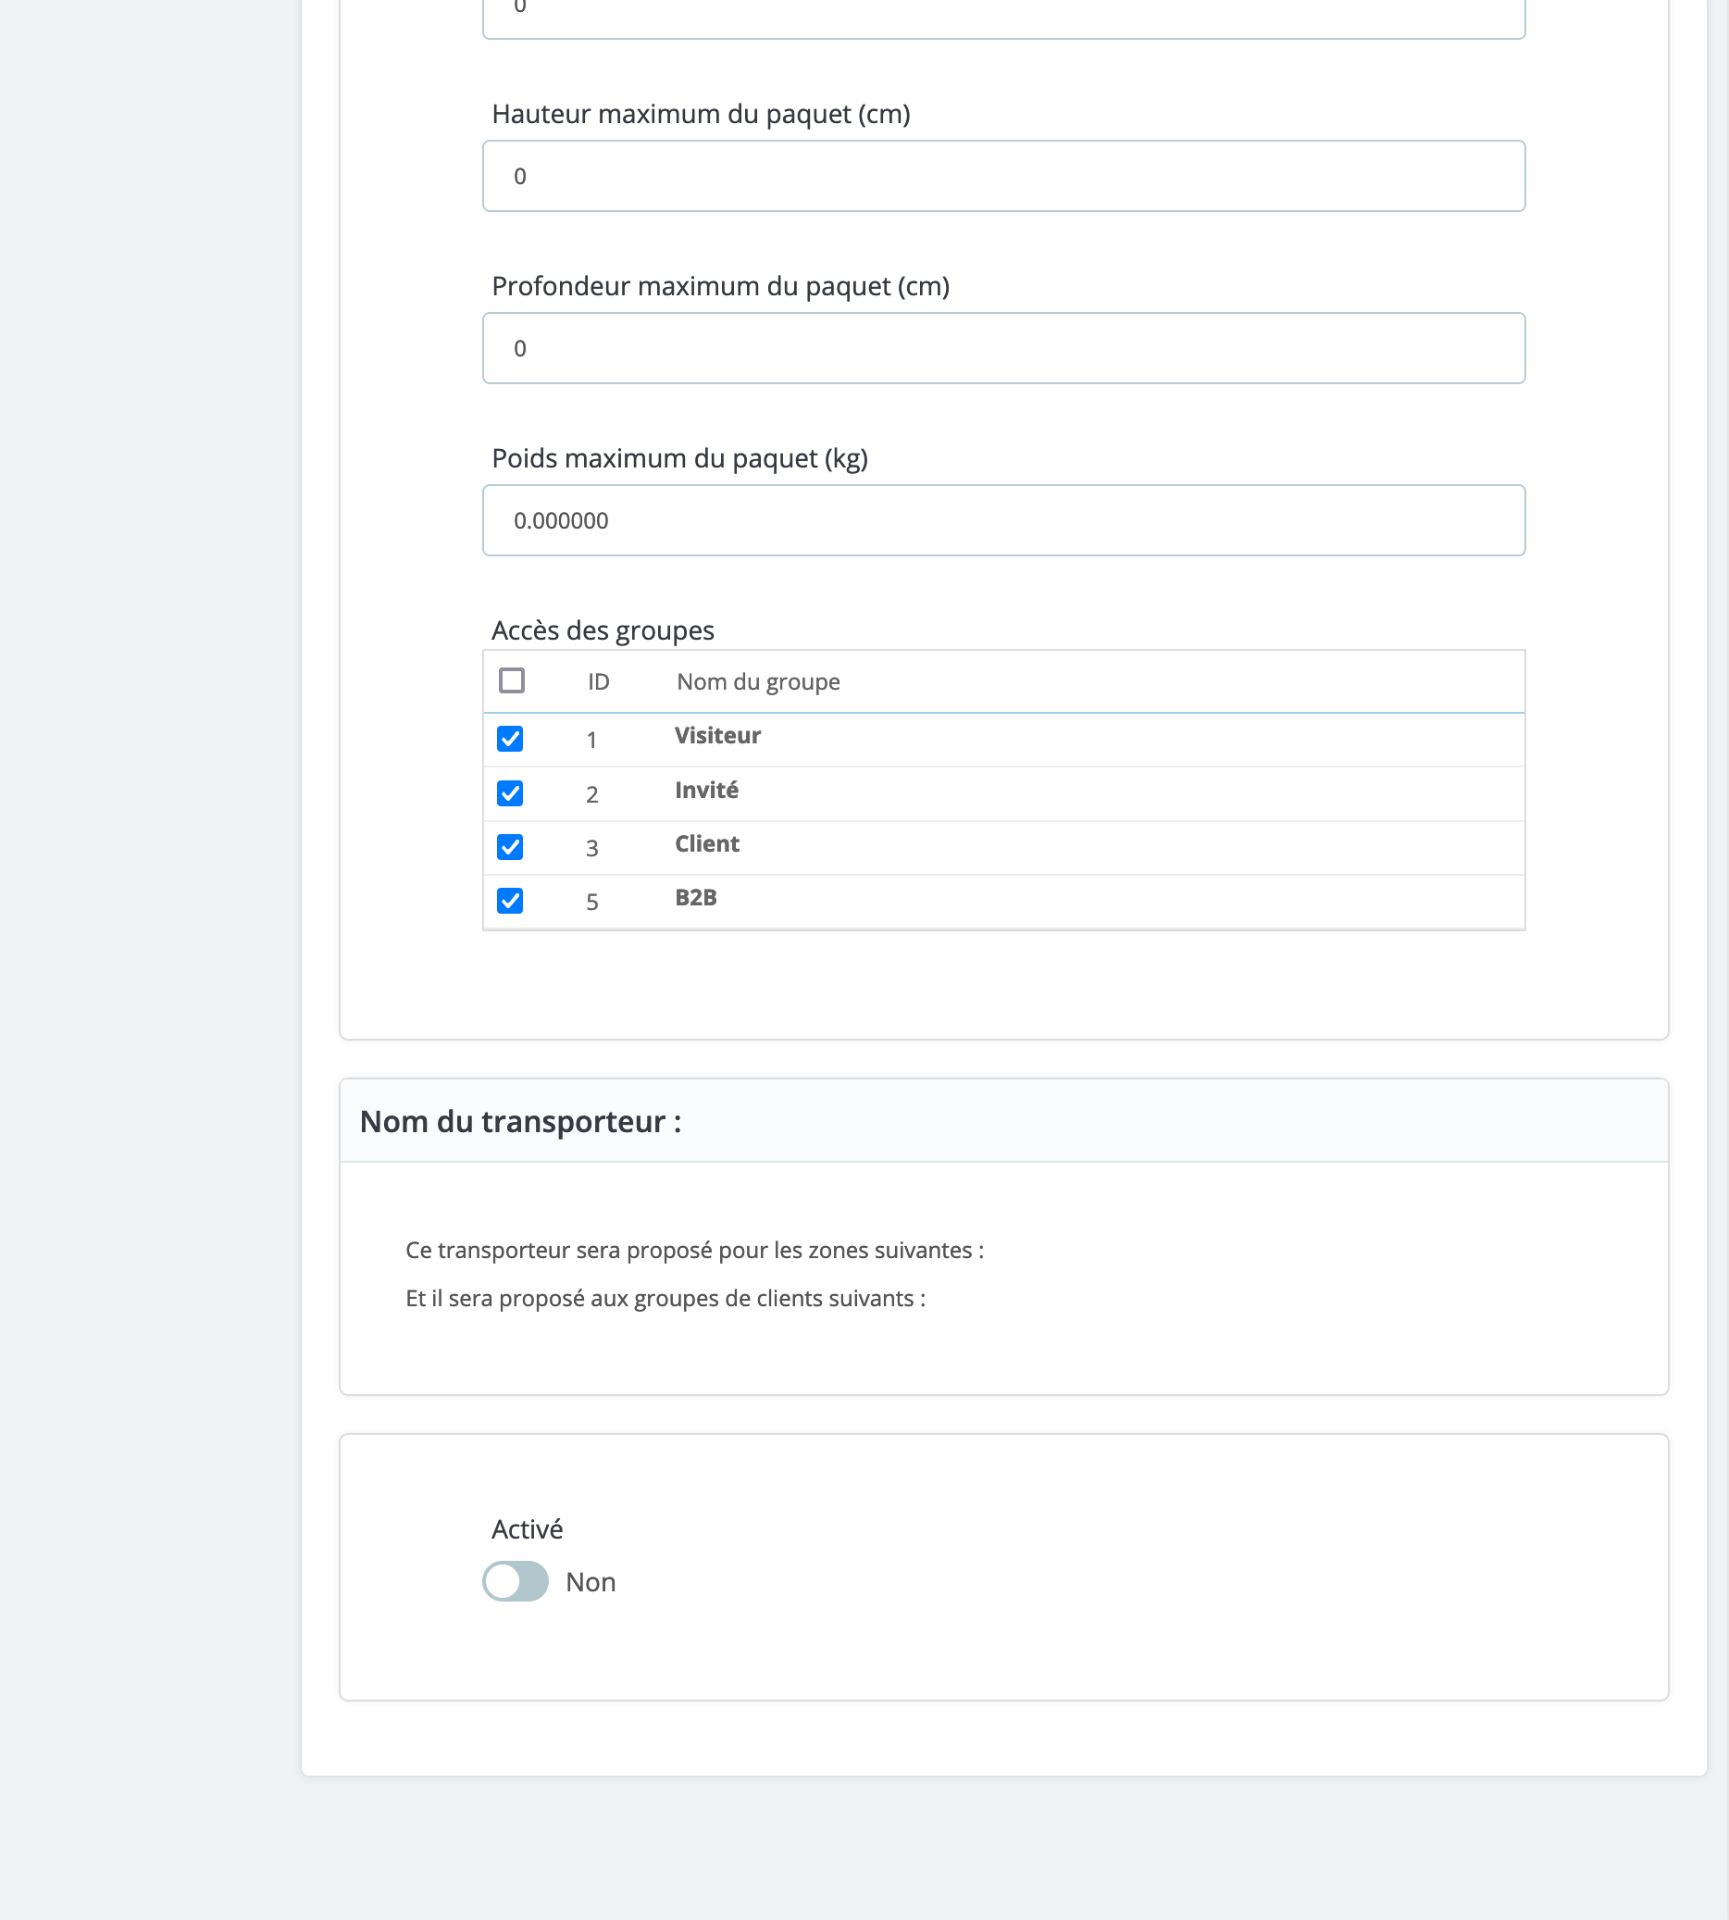Click the Nom du transporteur panel heading
This screenshot has width=1729, height=1920.
tap(520, 1121)
